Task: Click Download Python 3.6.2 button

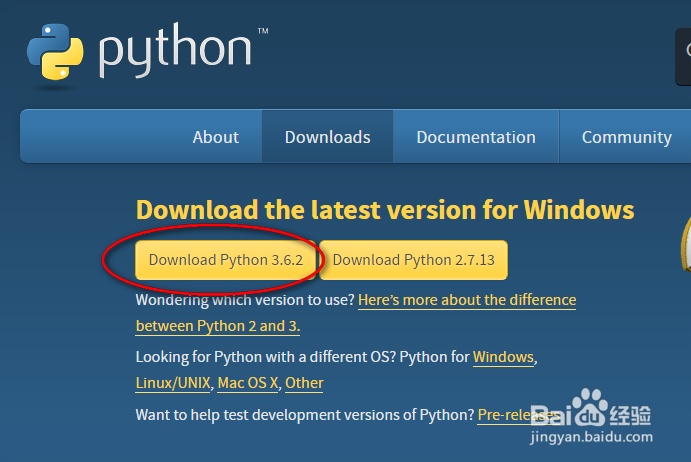Action: pyautogui.click(x=226, y=260)
